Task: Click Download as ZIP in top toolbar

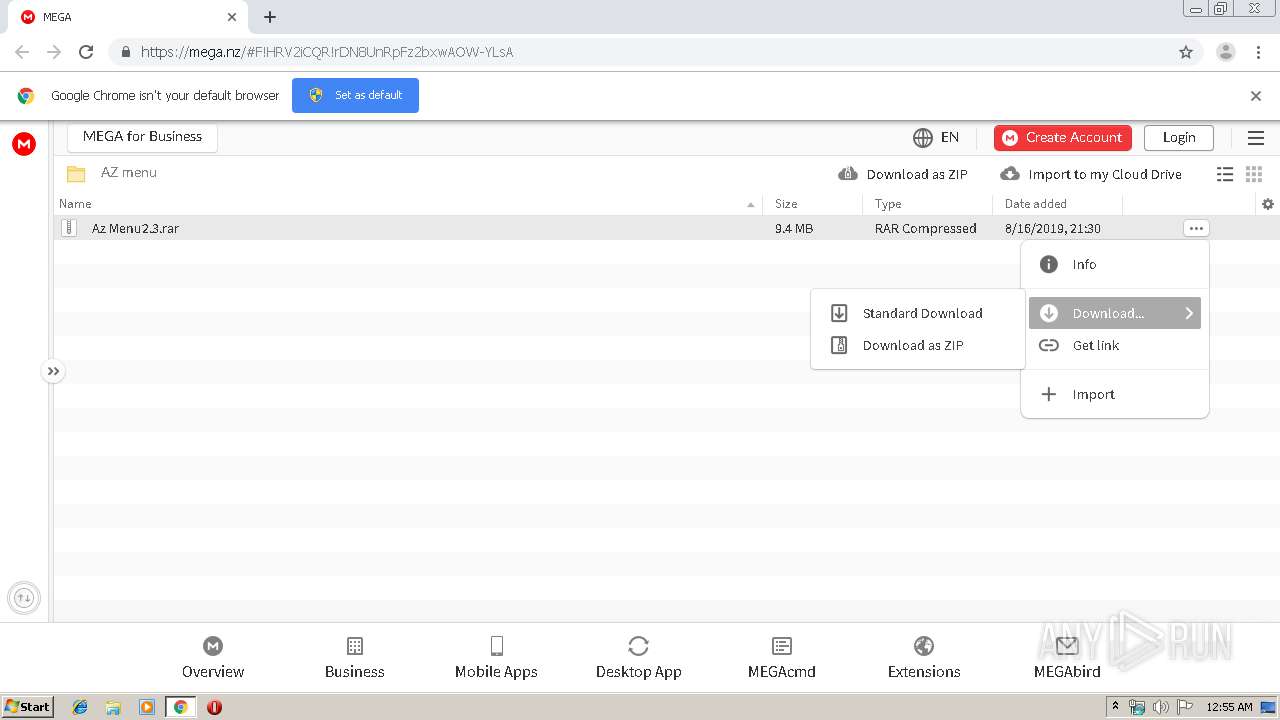Action: pyautogui.click(x=903, y=174)
